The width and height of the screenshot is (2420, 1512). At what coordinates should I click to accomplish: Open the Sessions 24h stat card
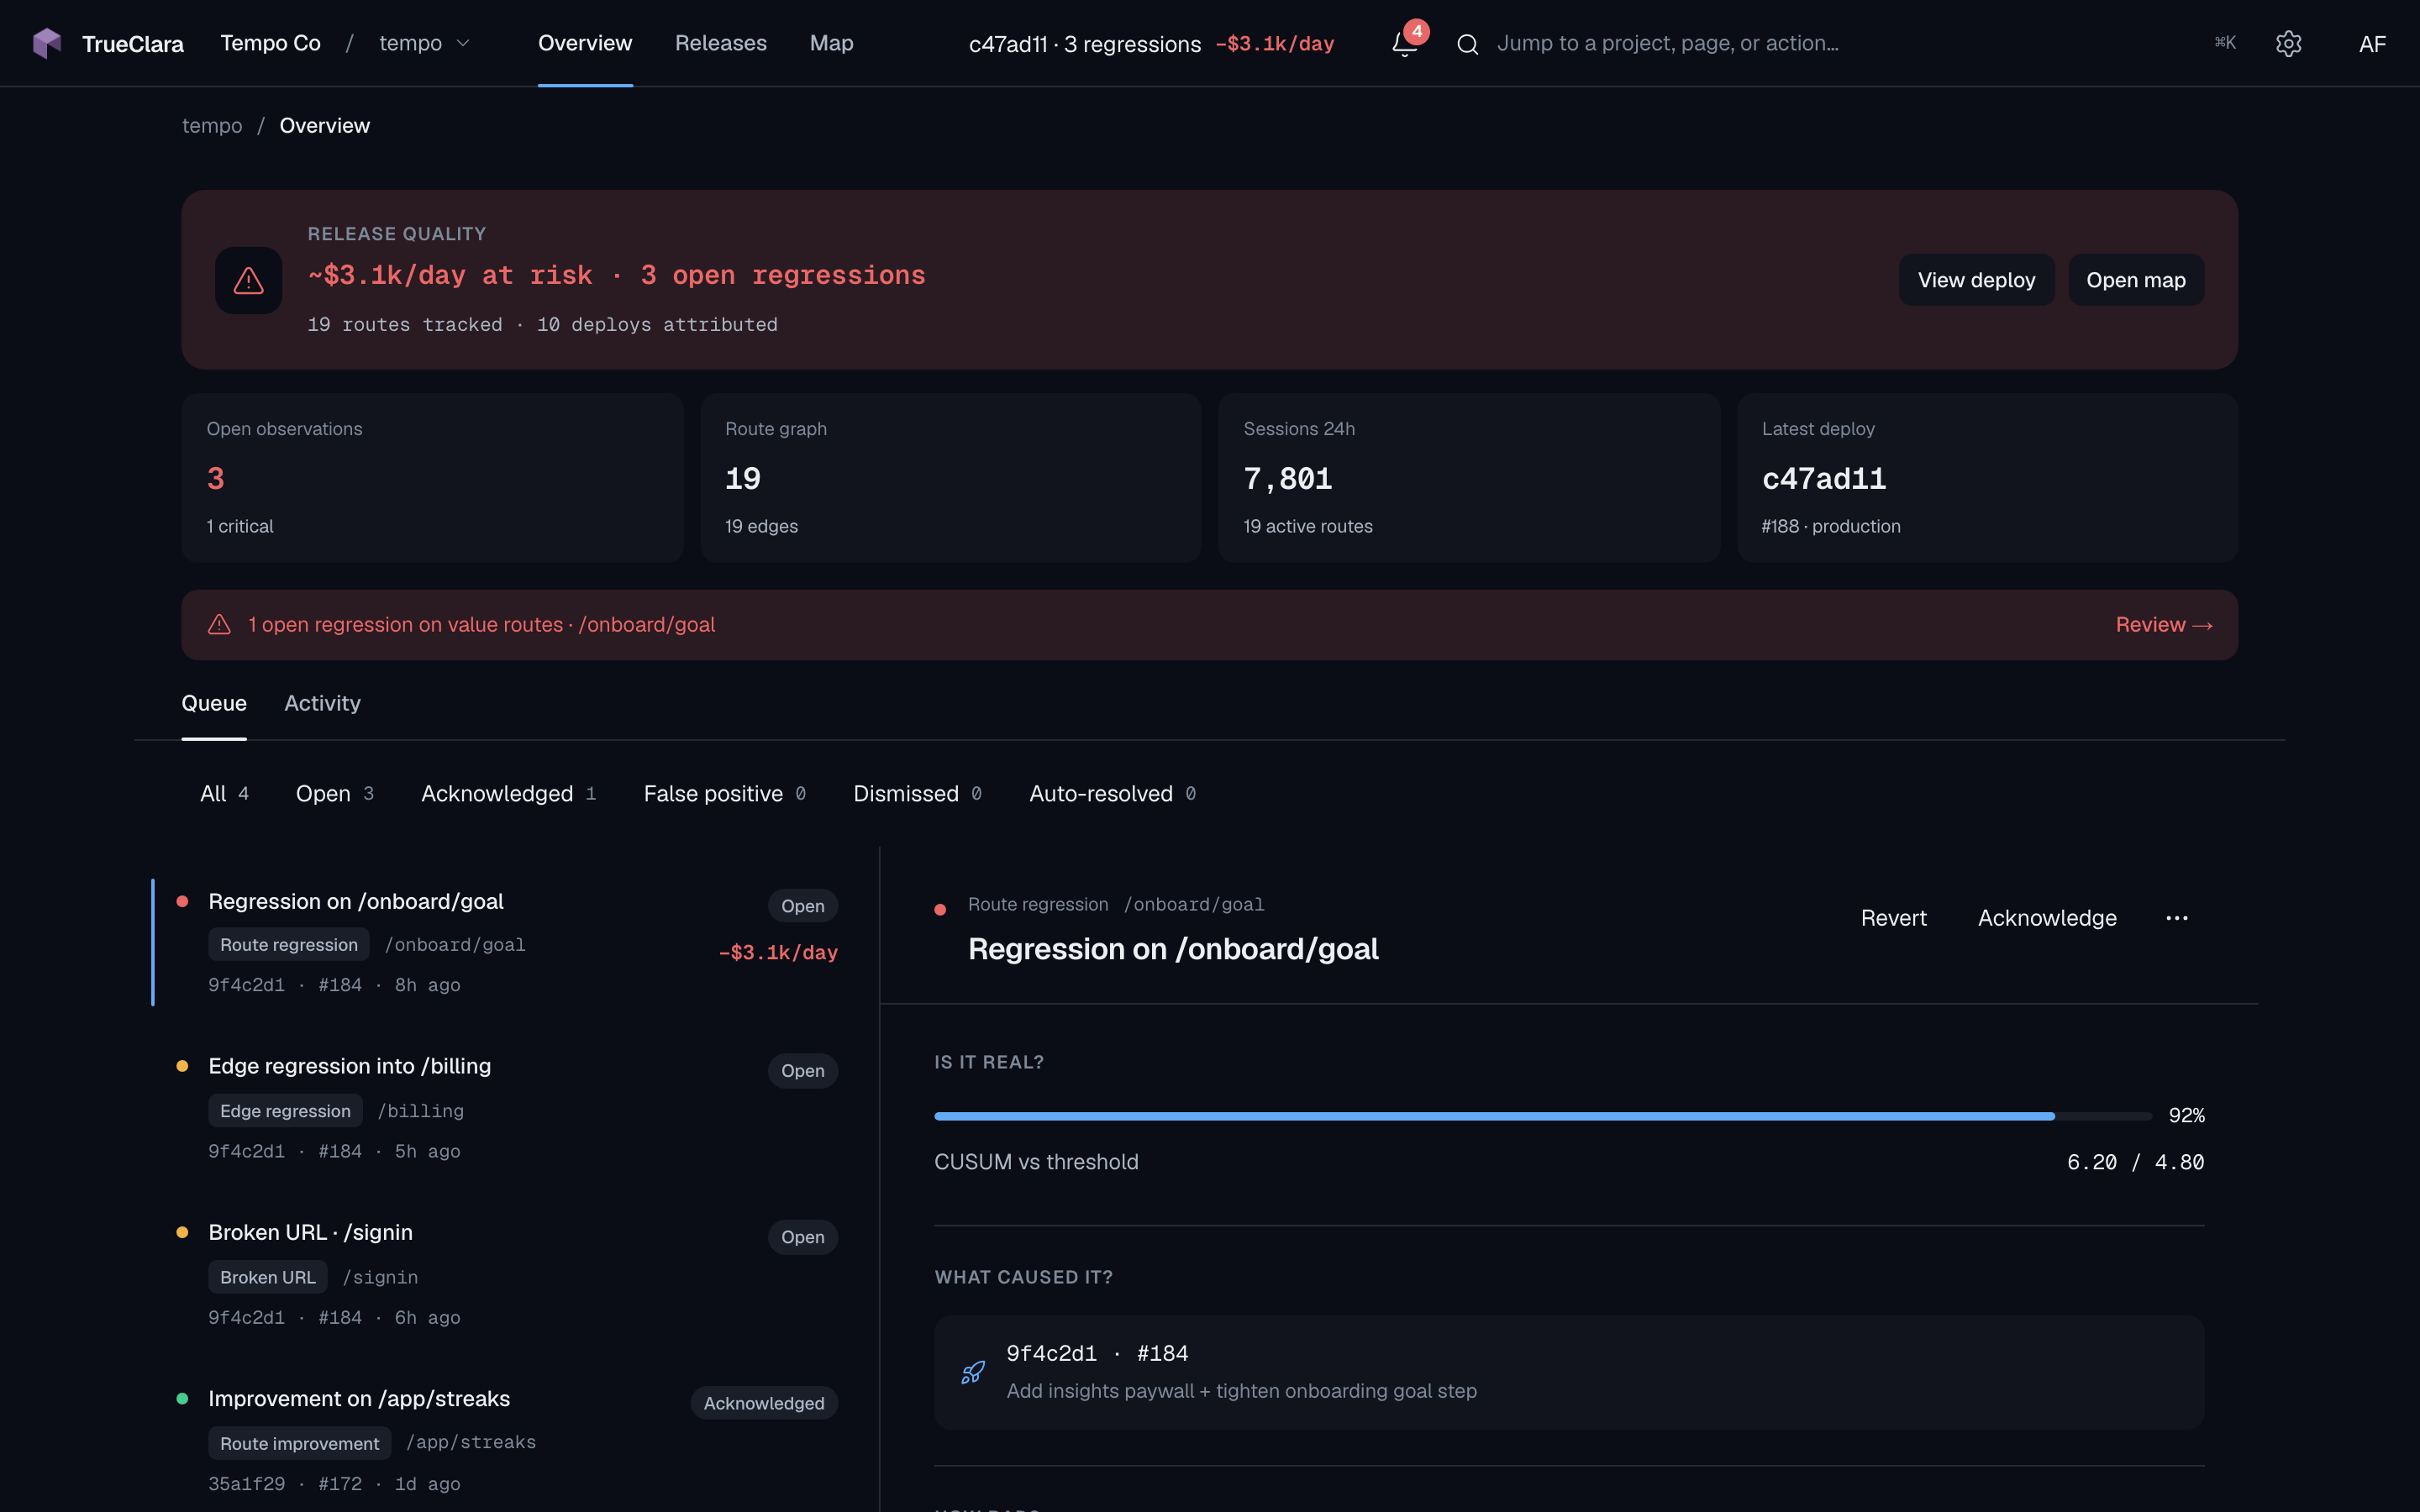click(1469, 478)
